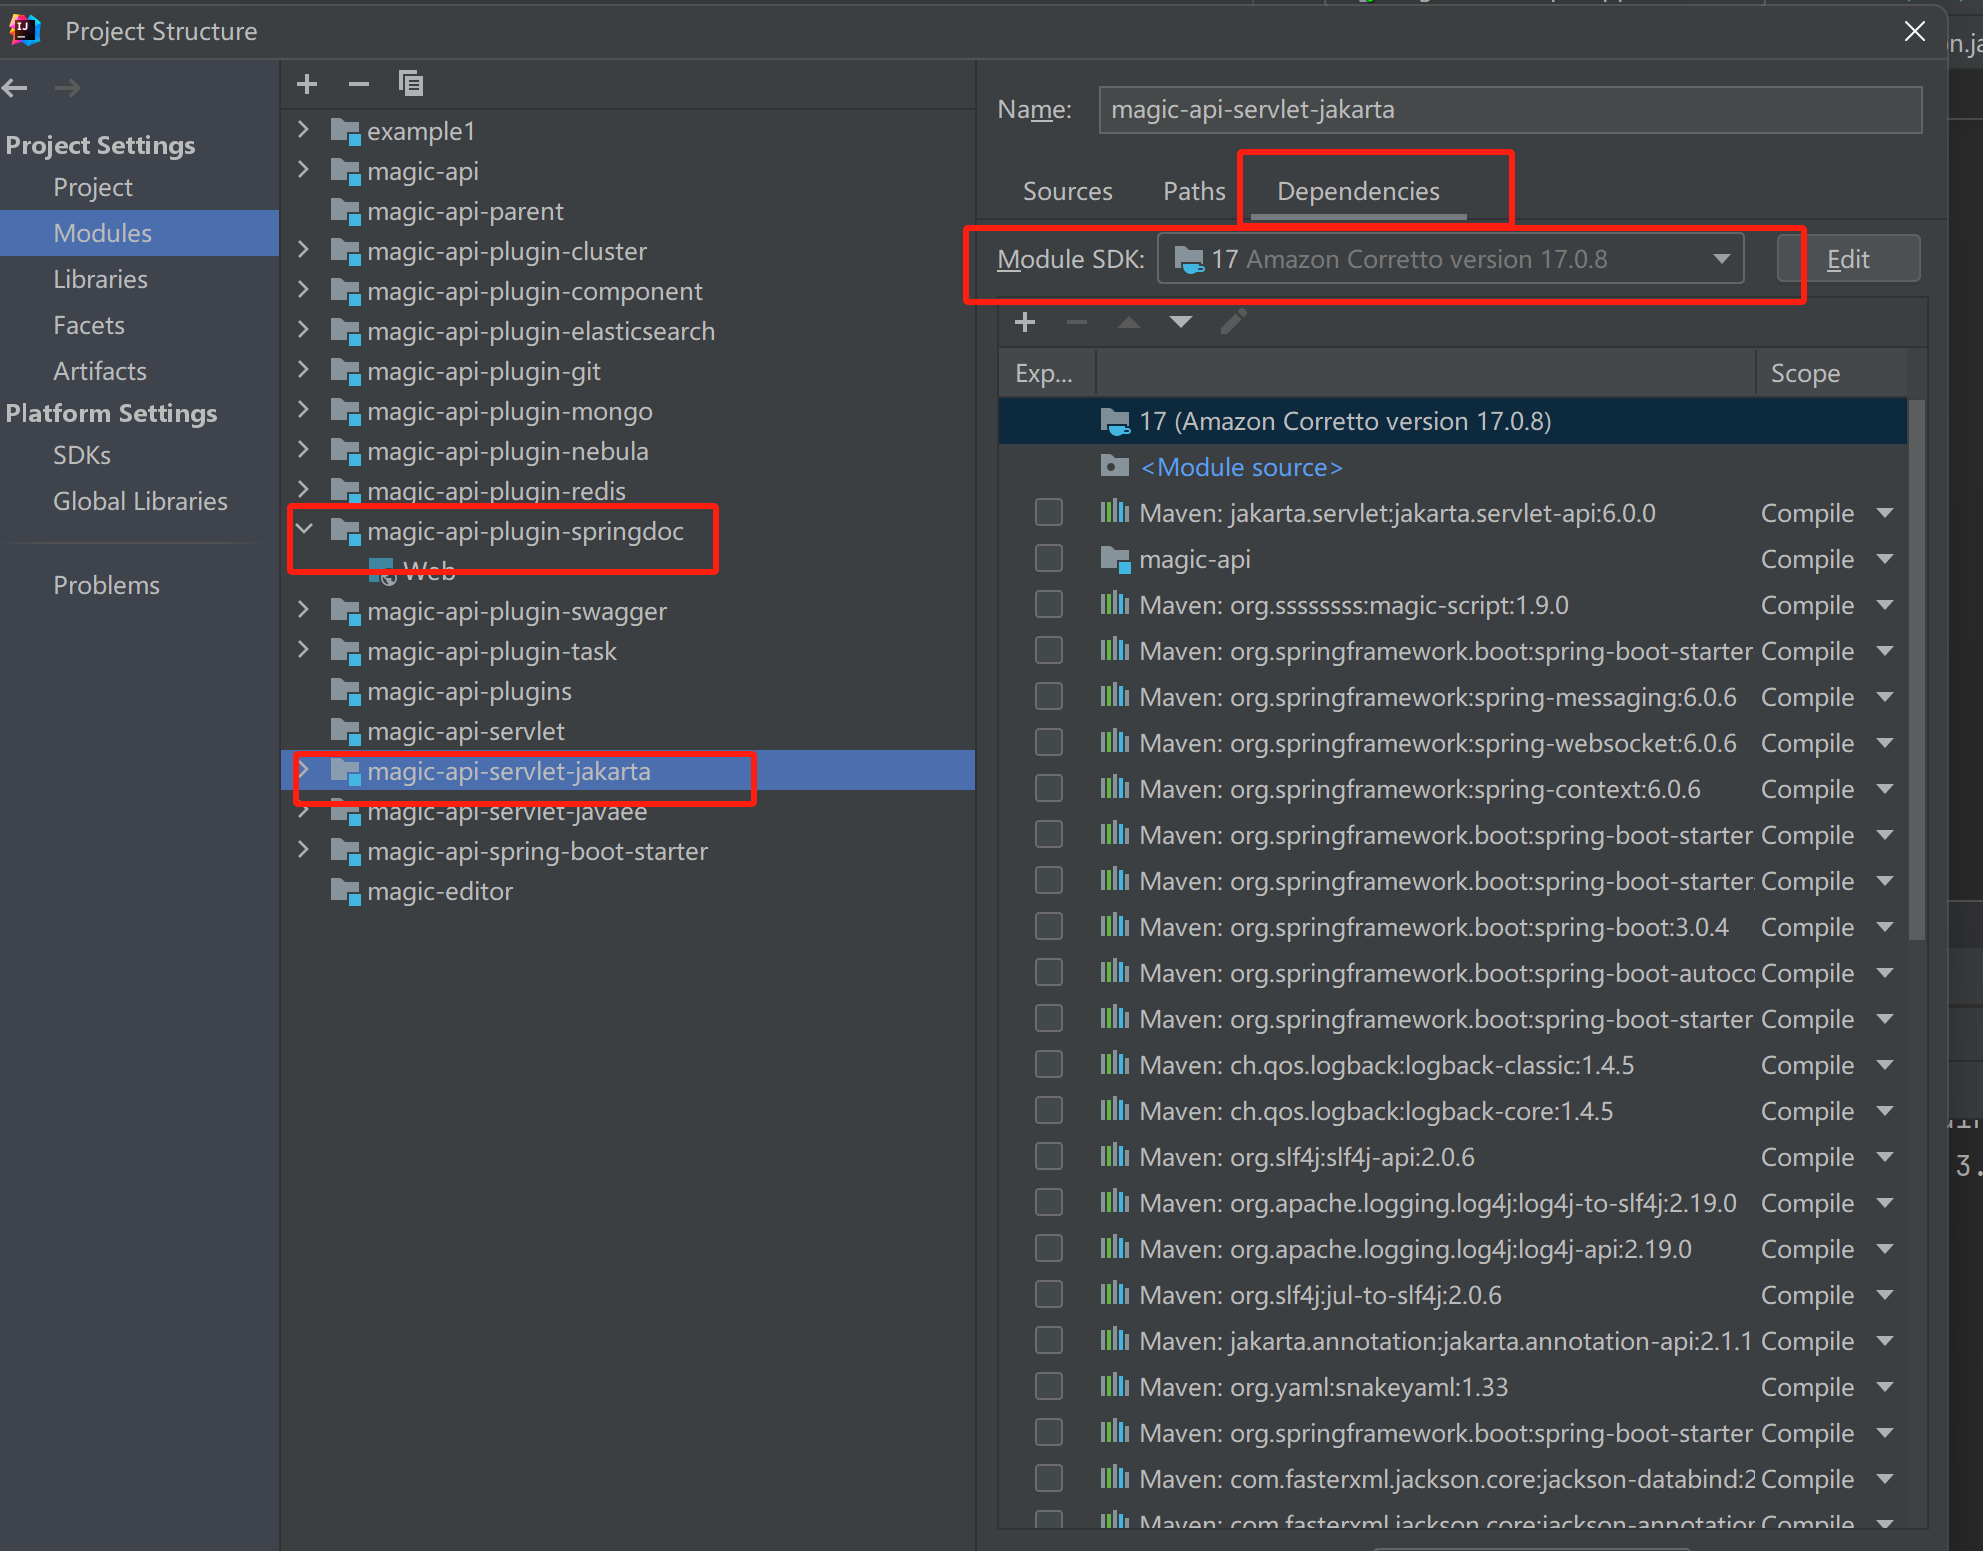Check export box for jakarta.servlet-api dependency
Image resolution: width=1983 pixels, height=1551 pixels.
tap(1048, 513)
